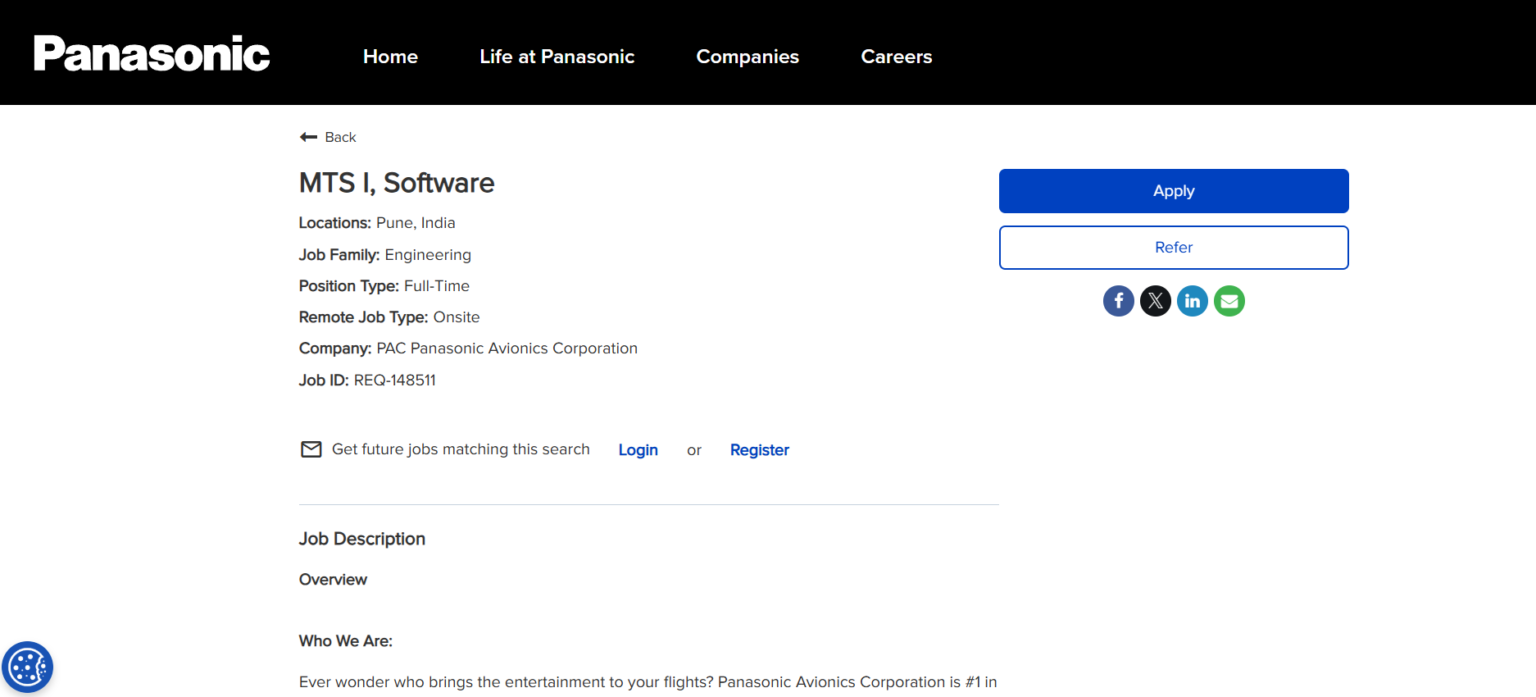Click the envelope icon beside future jobs text

[x=311, y=449]
